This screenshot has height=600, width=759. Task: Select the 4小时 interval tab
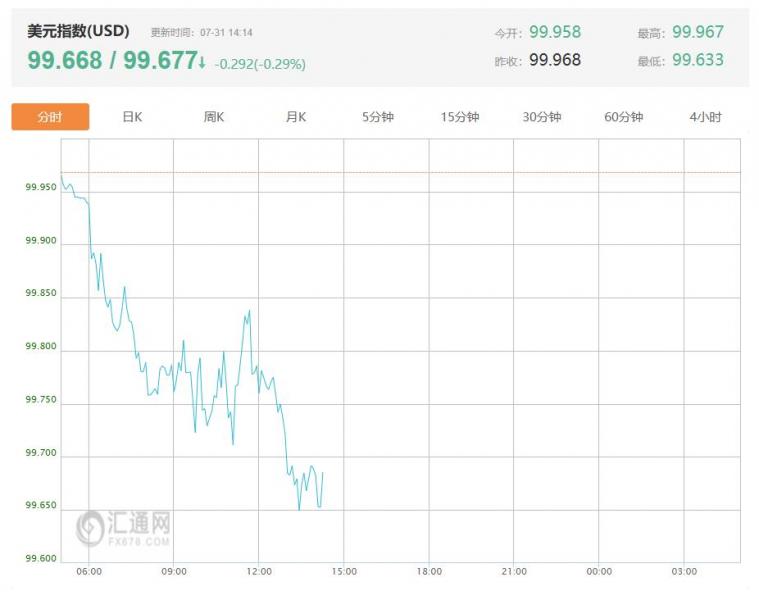[705, 117]
